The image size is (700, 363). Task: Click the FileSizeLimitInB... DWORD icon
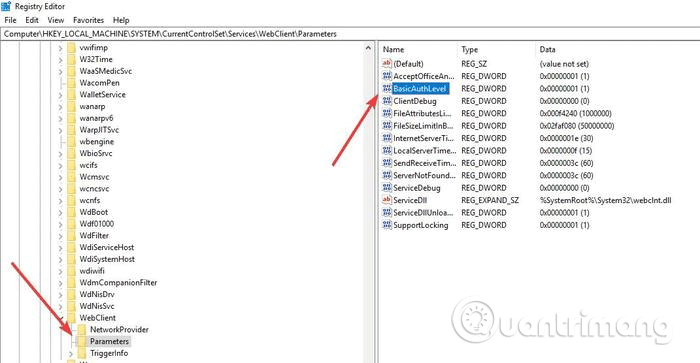387,126
